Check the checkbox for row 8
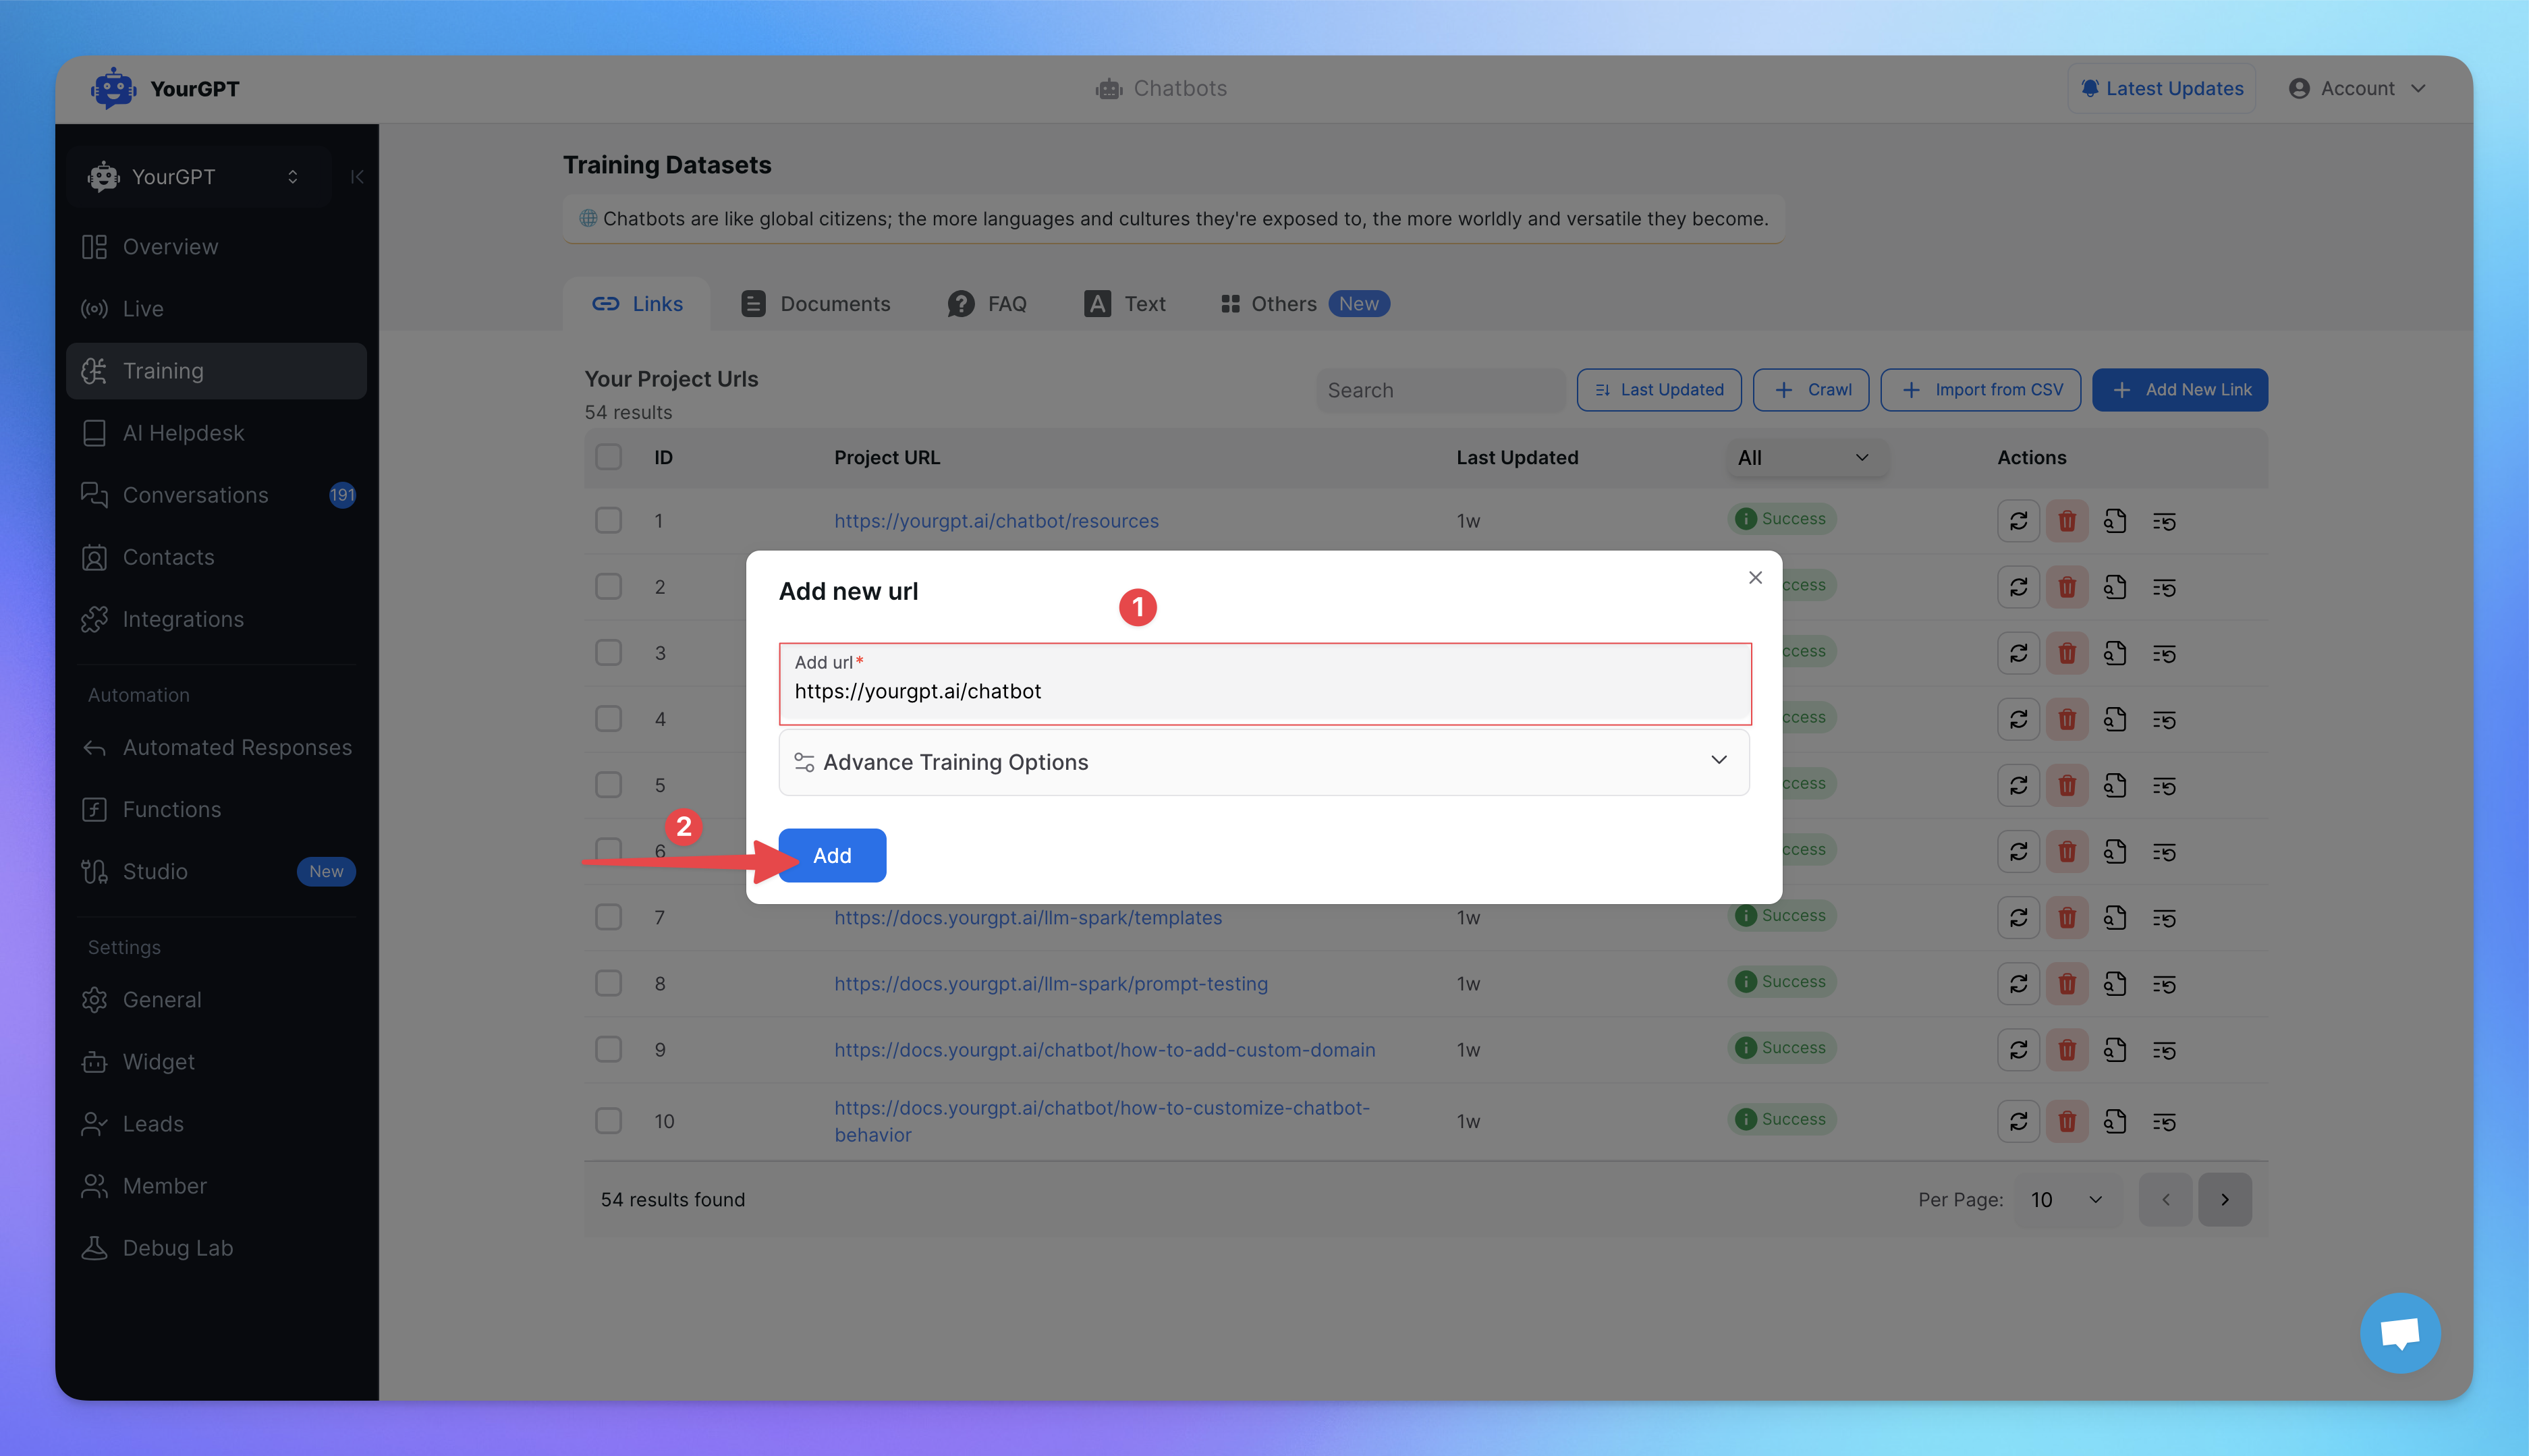The height and width of the screenshot is (1456, 2529). (608, 983)
